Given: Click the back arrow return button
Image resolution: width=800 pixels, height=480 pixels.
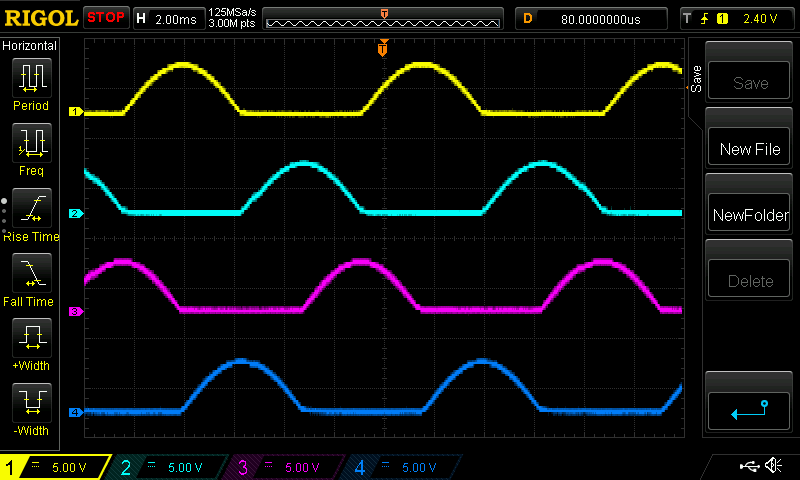Looking at the screenshot, I should 749,411.
